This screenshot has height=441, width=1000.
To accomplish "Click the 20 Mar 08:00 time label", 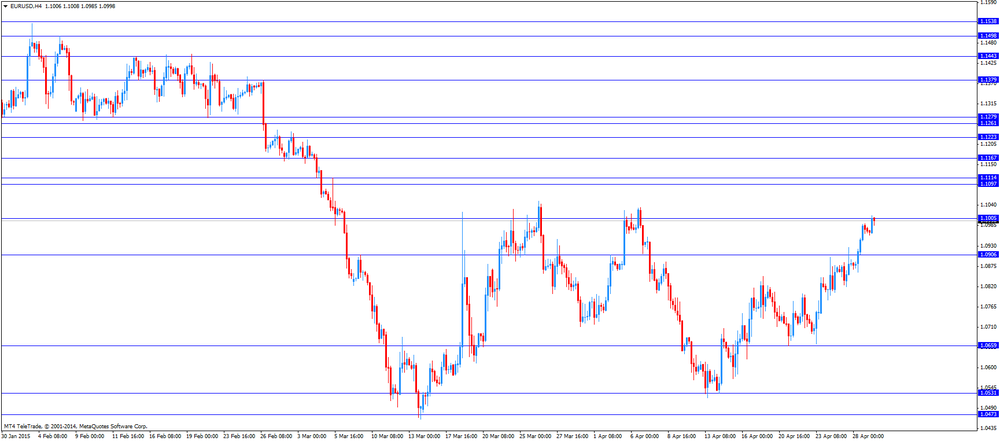I will pyautogui.click(x=498, y=437).
